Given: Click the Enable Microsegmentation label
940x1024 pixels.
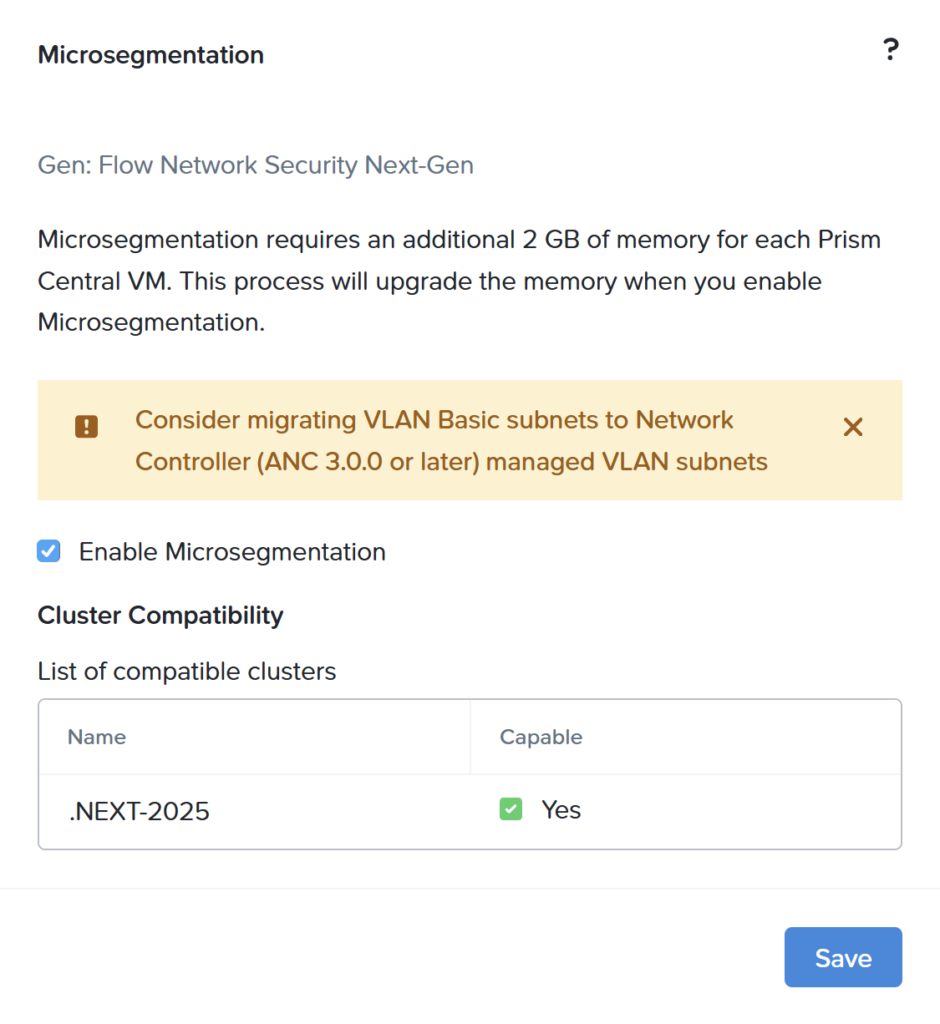Looking at the screenshot, I should [232, 552].
